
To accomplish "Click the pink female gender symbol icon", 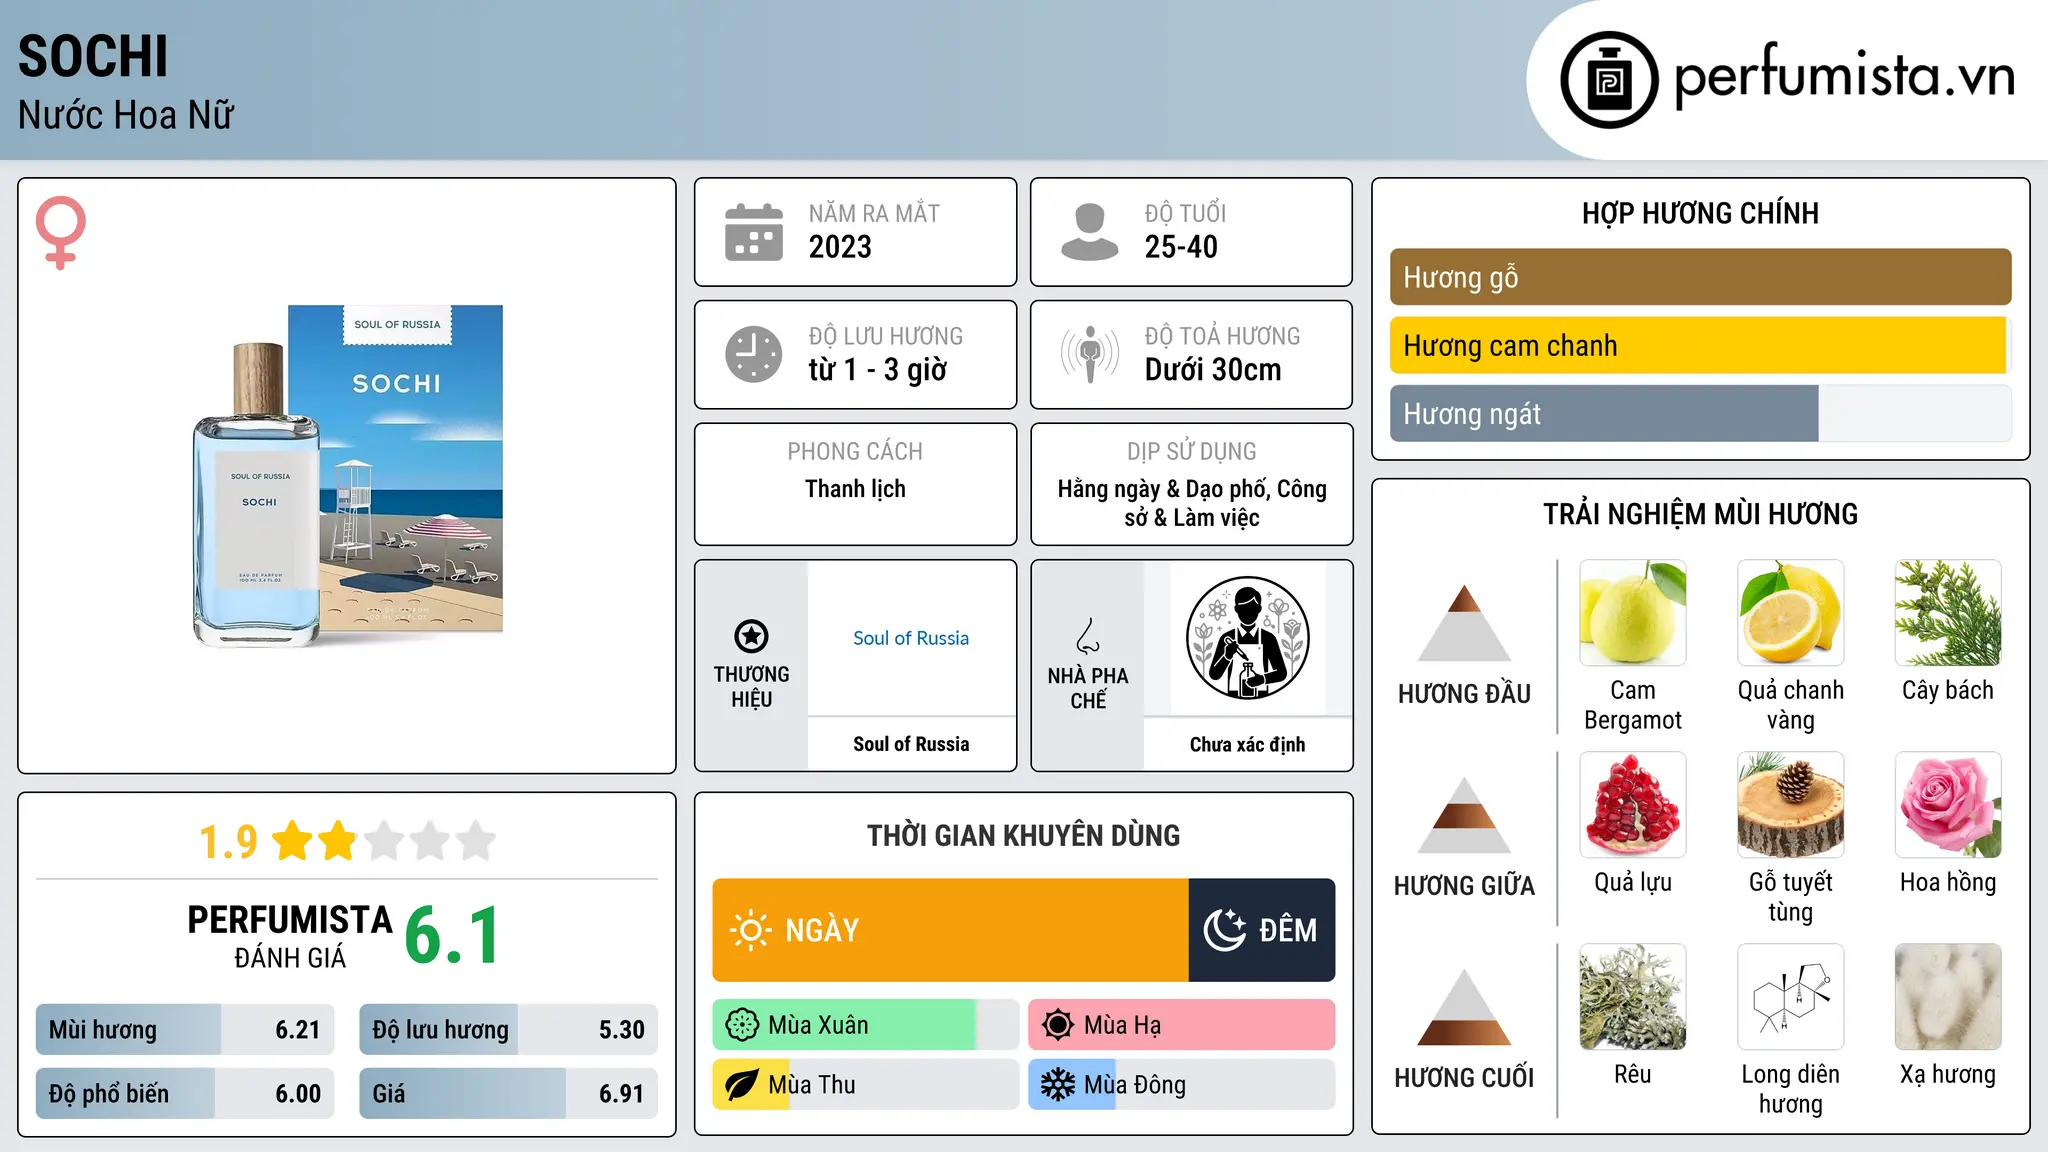I will [61, 232].
